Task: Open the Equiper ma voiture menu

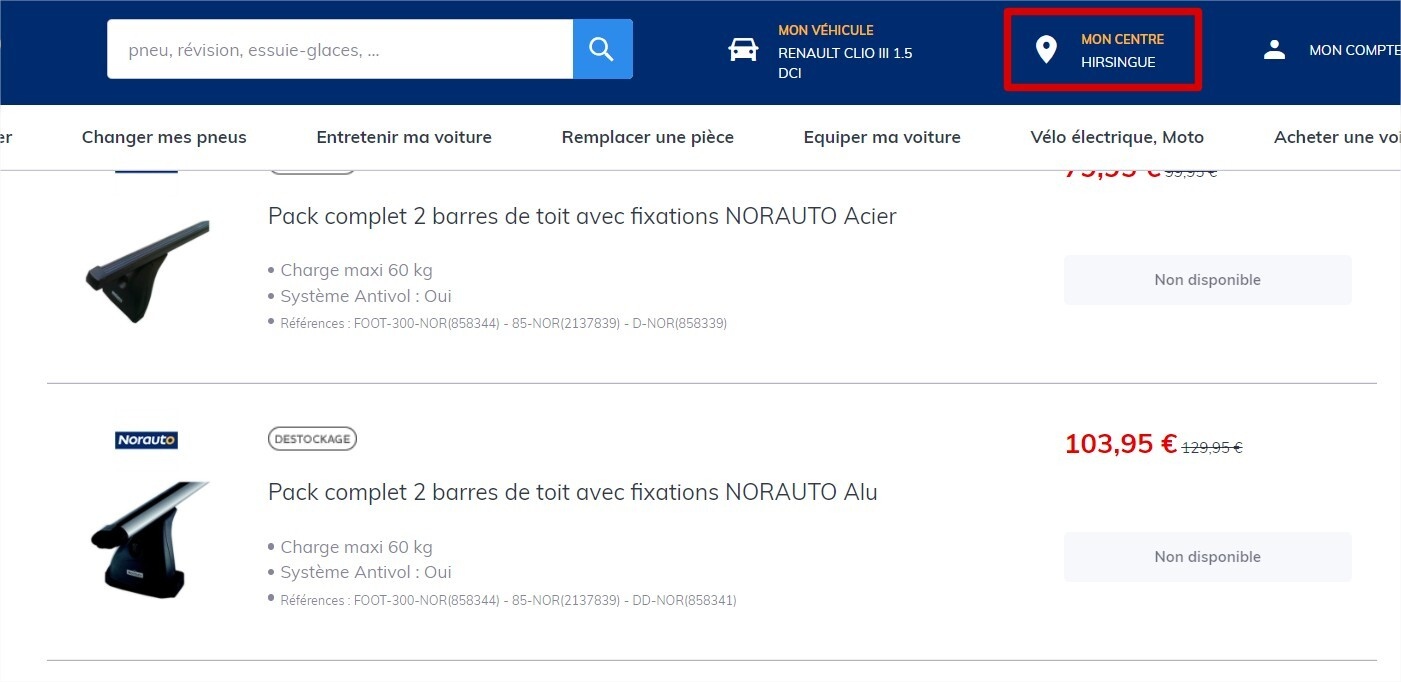Action: coord(882,137)
